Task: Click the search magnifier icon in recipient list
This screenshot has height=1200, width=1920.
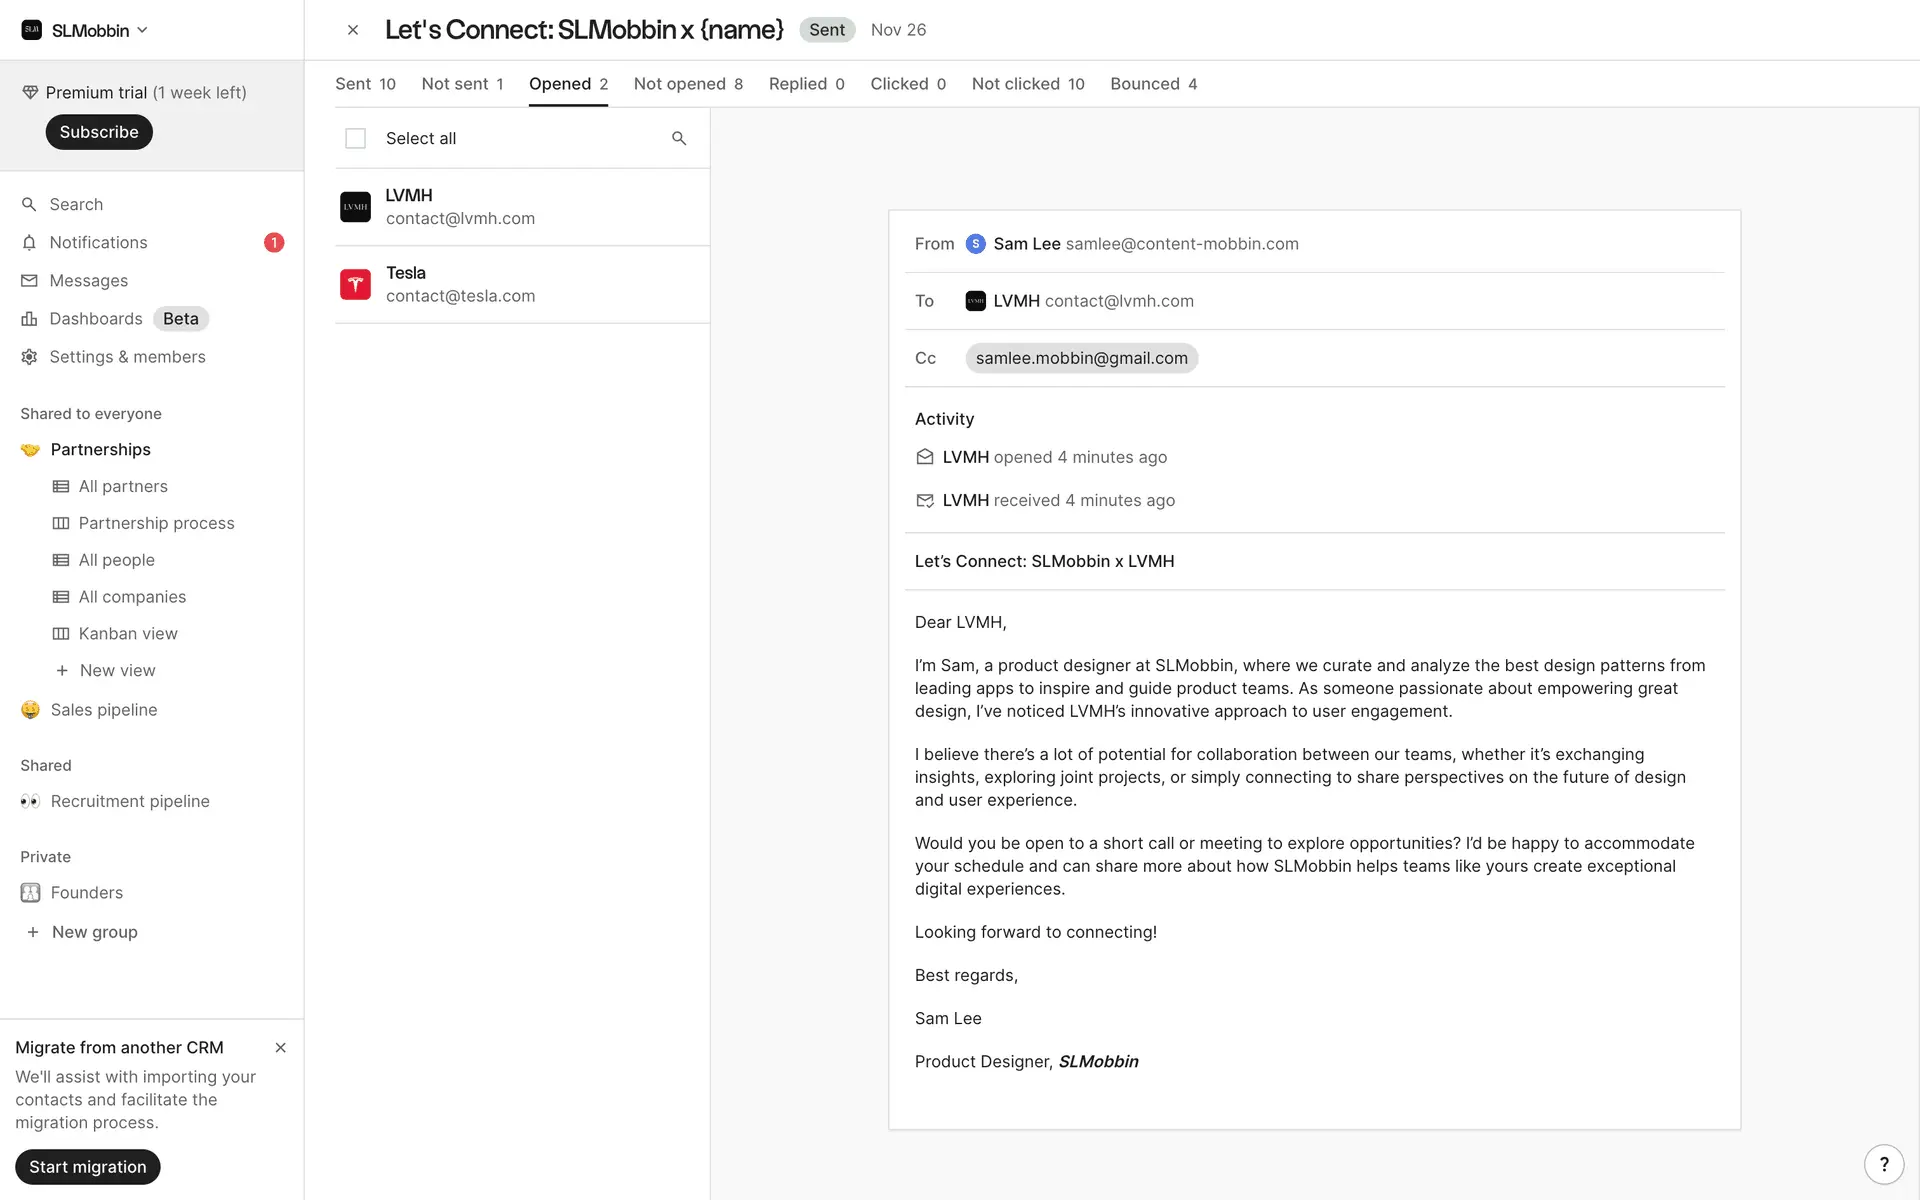Action: [x=679, y=138]
